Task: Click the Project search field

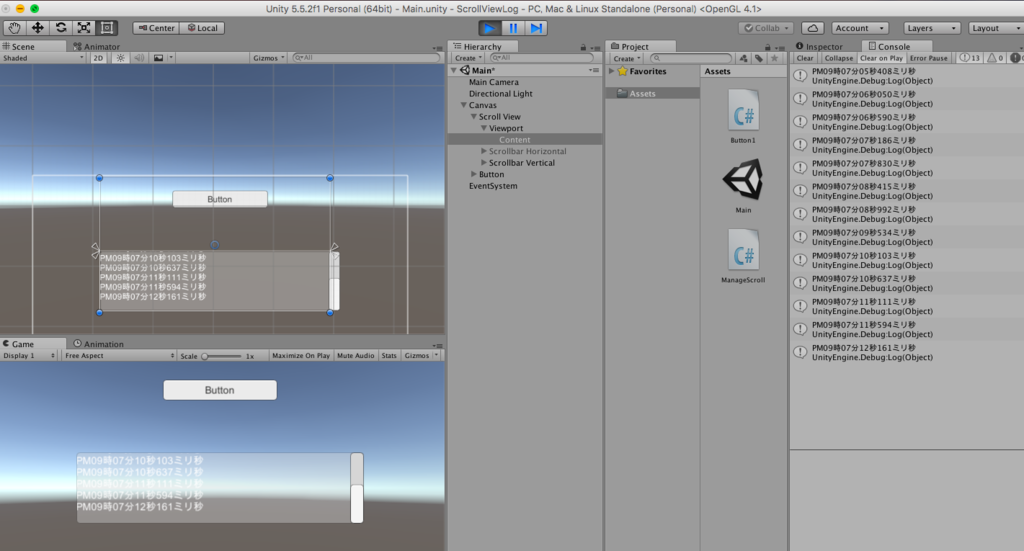Action: point(691,58)
